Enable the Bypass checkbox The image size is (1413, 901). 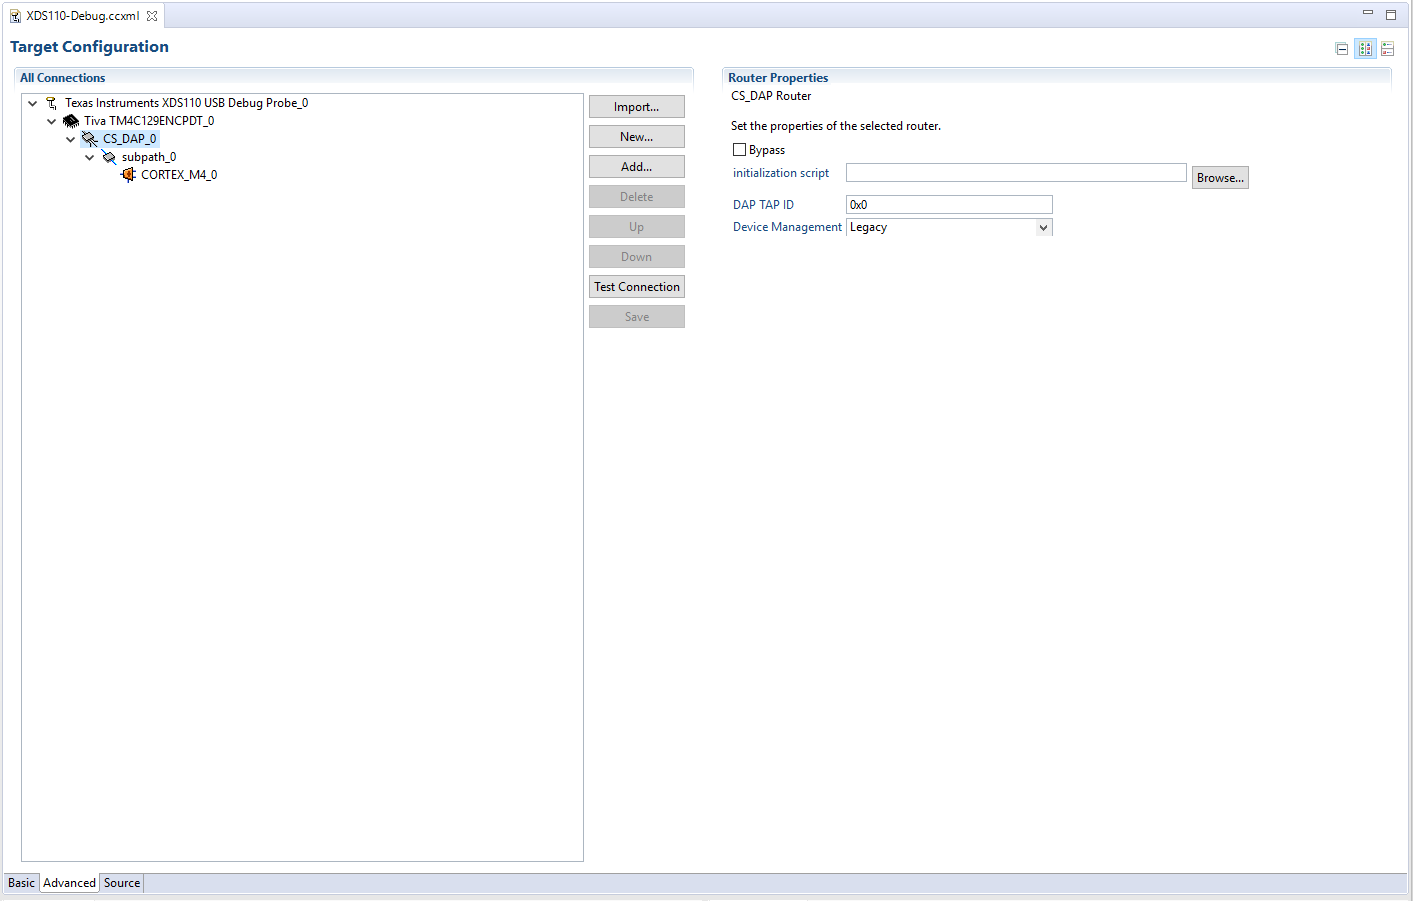tap(739, 150)
